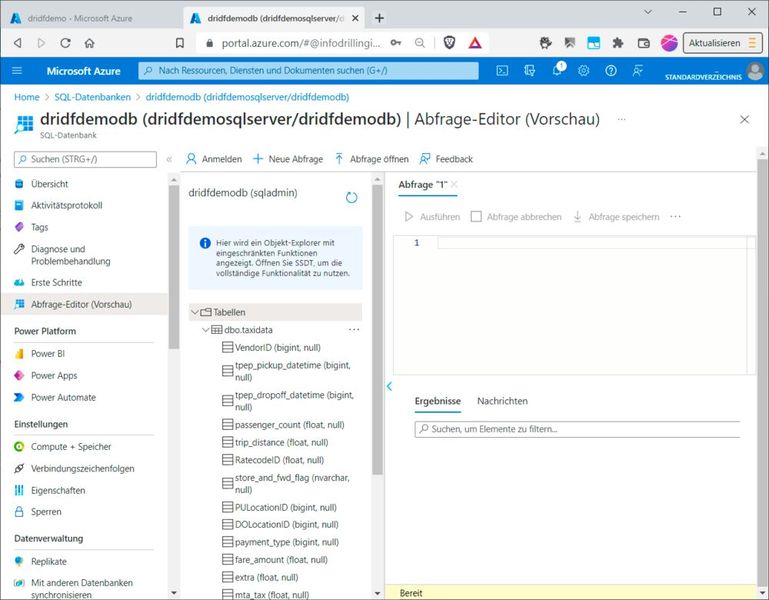Open Verbindungszeichenfolgen settings
The height and width of the screenshot is (600, 769).
(x=82, y=469)
